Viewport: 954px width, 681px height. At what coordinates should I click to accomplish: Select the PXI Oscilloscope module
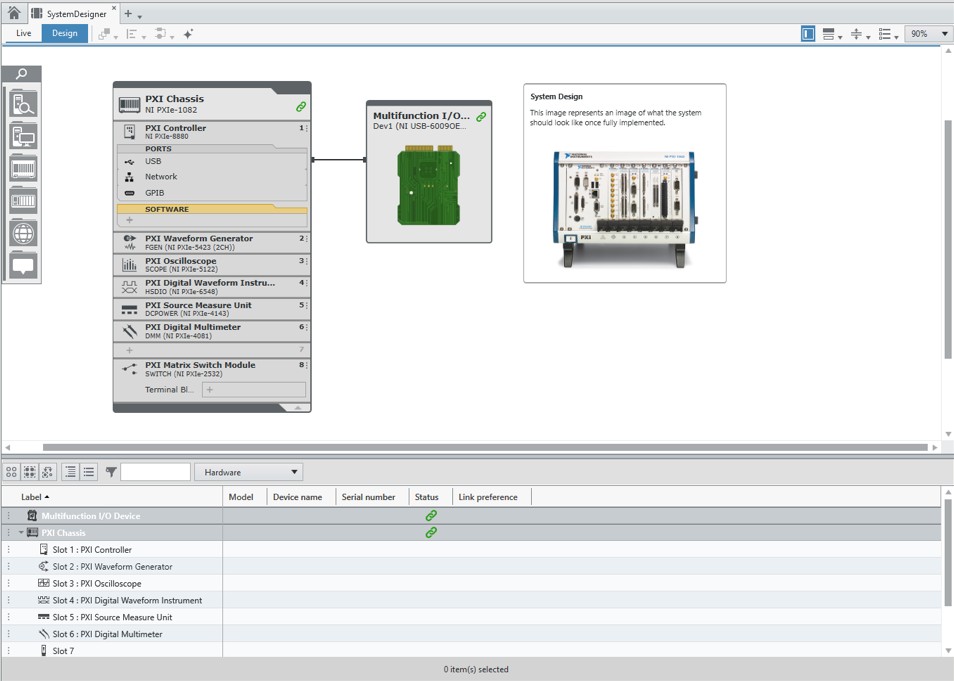[x=212, y=264]
